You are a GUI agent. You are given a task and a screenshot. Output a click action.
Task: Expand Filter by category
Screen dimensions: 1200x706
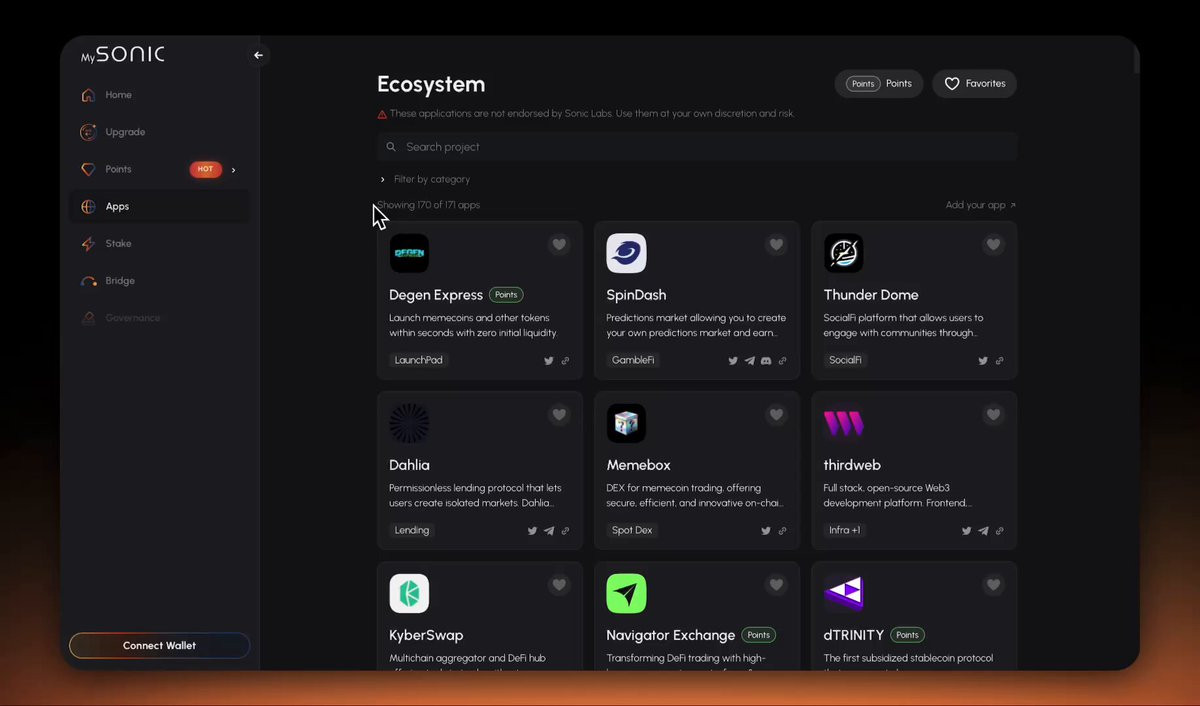[x=425, y=179]
